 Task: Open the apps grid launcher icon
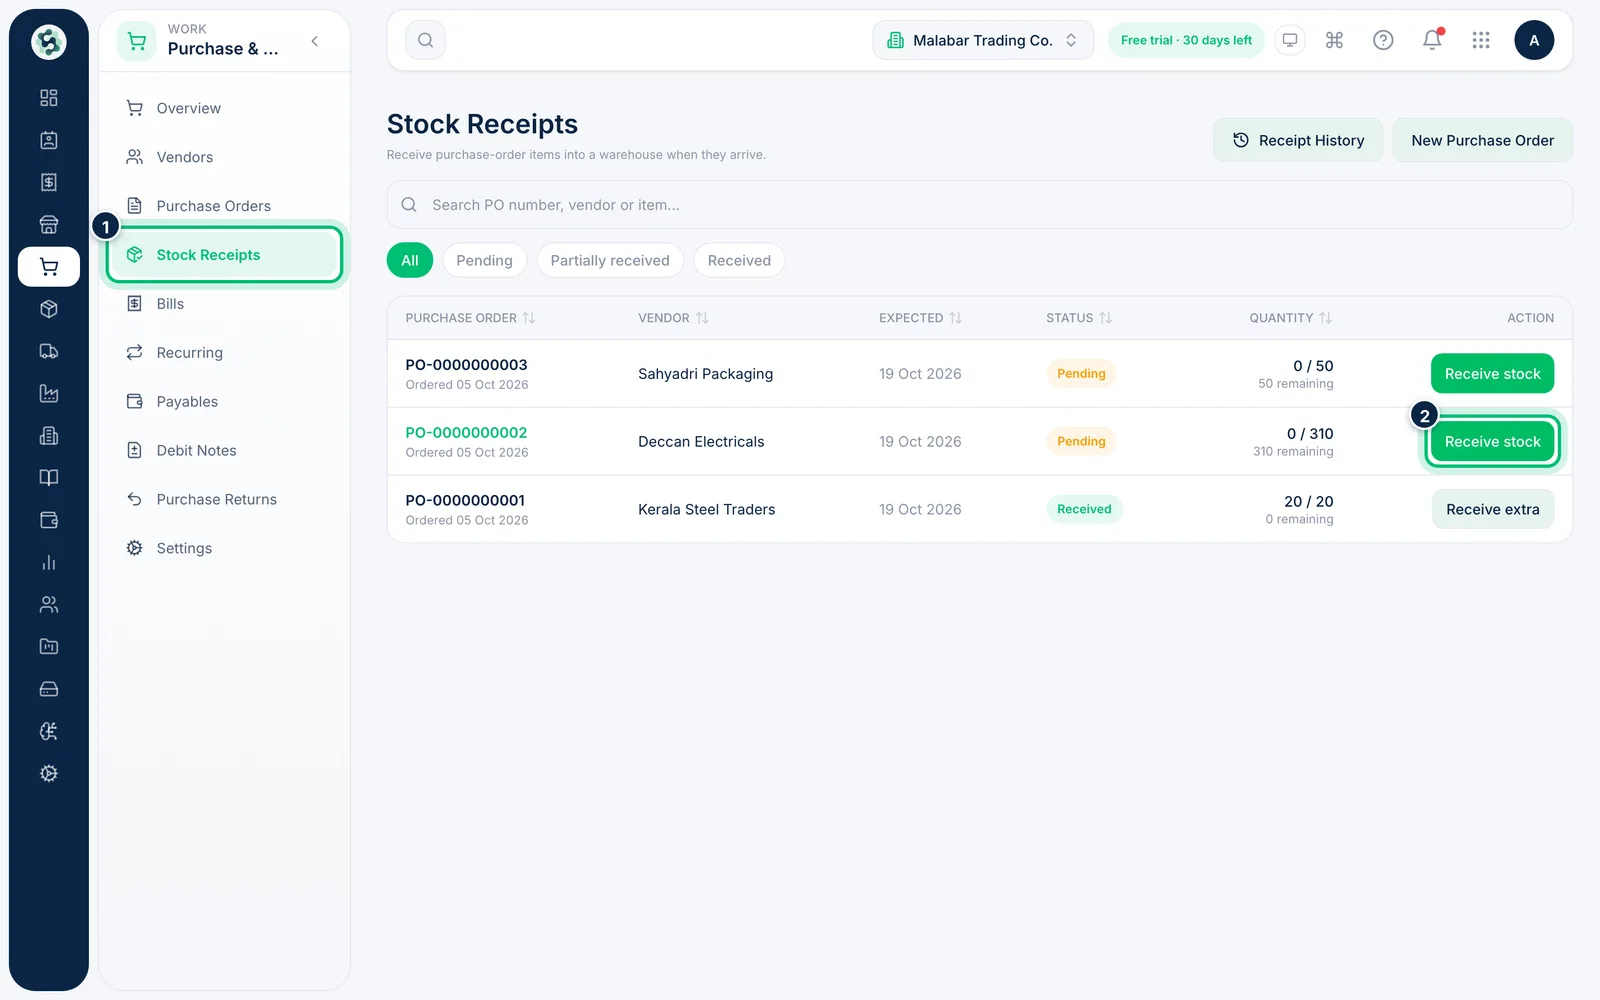point(1481,40)
